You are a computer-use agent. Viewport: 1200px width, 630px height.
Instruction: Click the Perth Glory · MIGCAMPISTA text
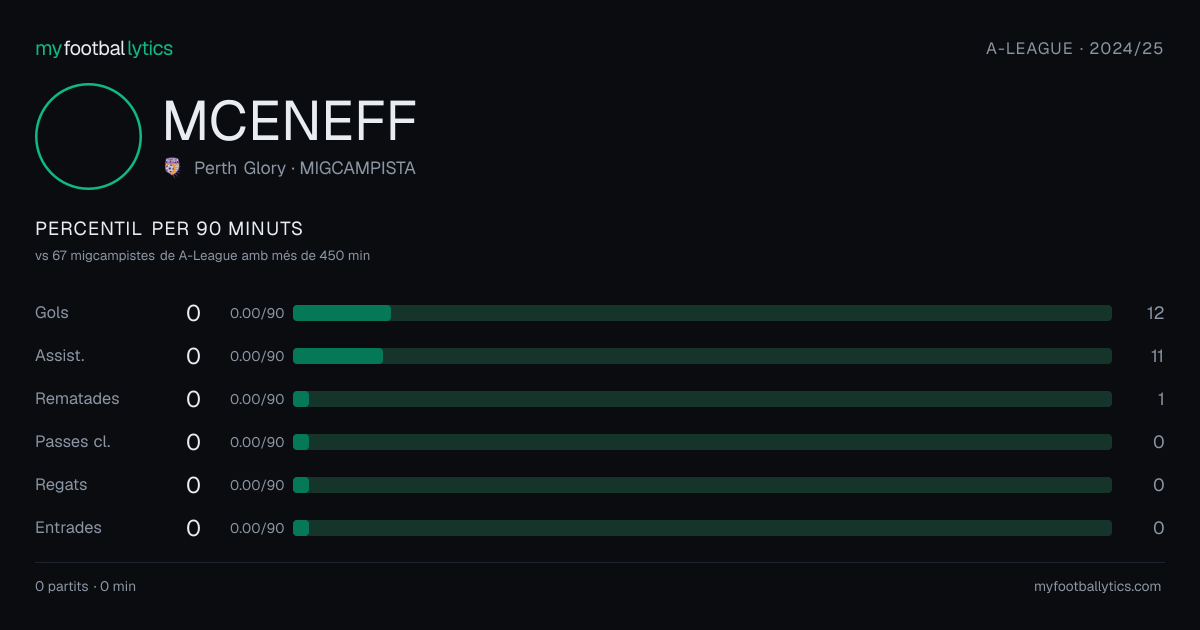(x=305, y=168)
